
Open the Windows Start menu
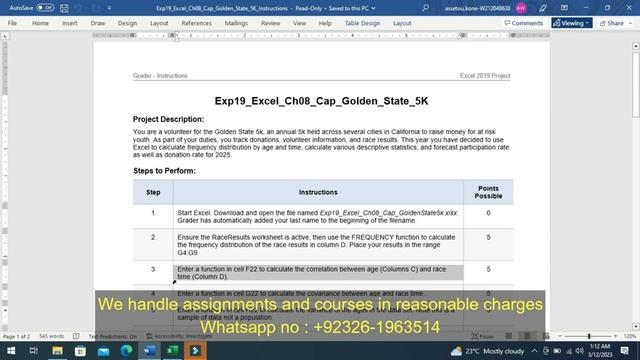tap(11, 351)
